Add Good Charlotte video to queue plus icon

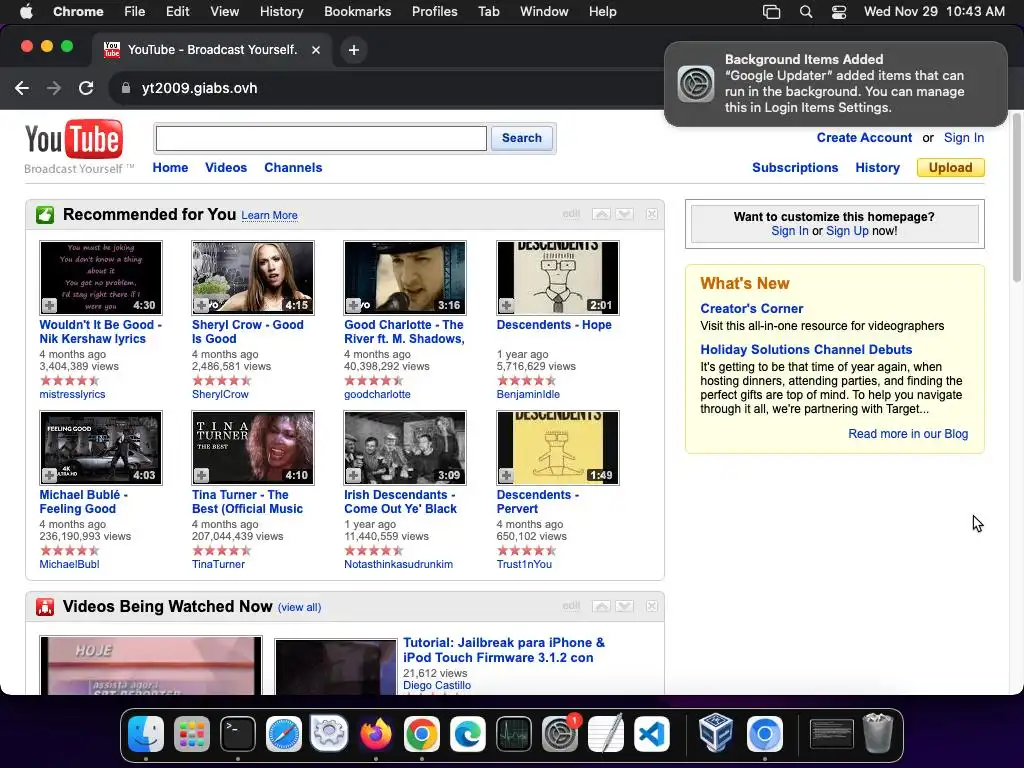coord(353,305)
